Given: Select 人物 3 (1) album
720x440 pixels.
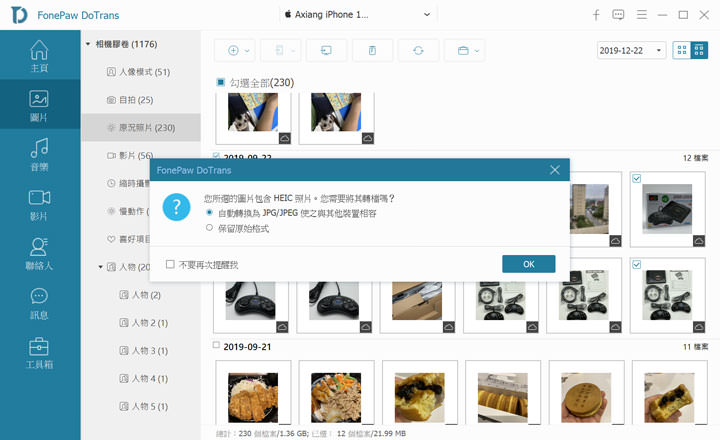Looking at the screenshot, I should (144, 351).
